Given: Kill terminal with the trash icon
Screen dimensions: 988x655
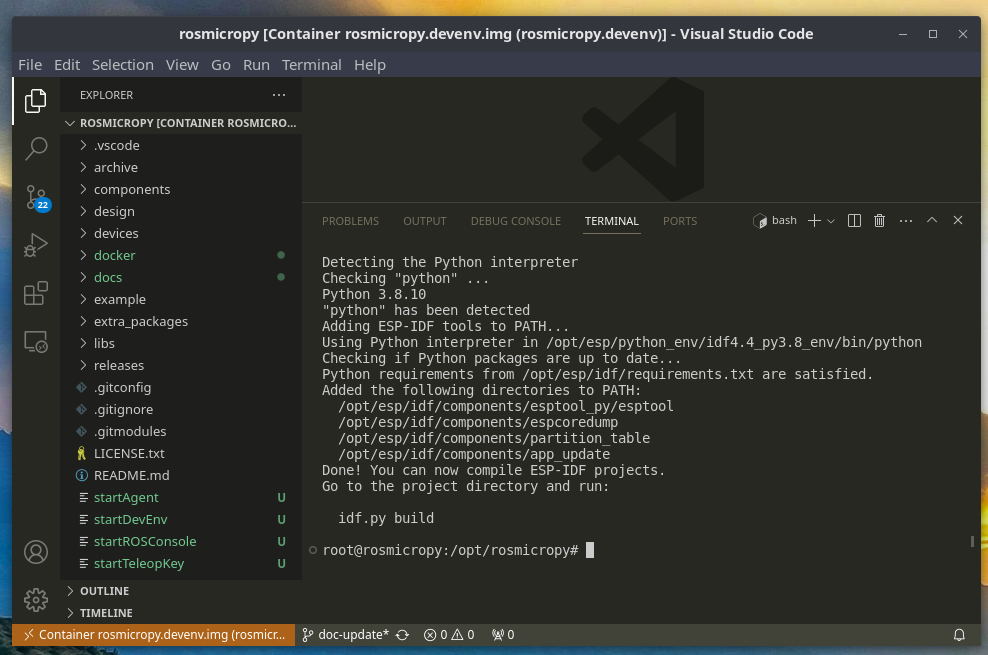Looking at the screenshot, I should tap(880, 220).
